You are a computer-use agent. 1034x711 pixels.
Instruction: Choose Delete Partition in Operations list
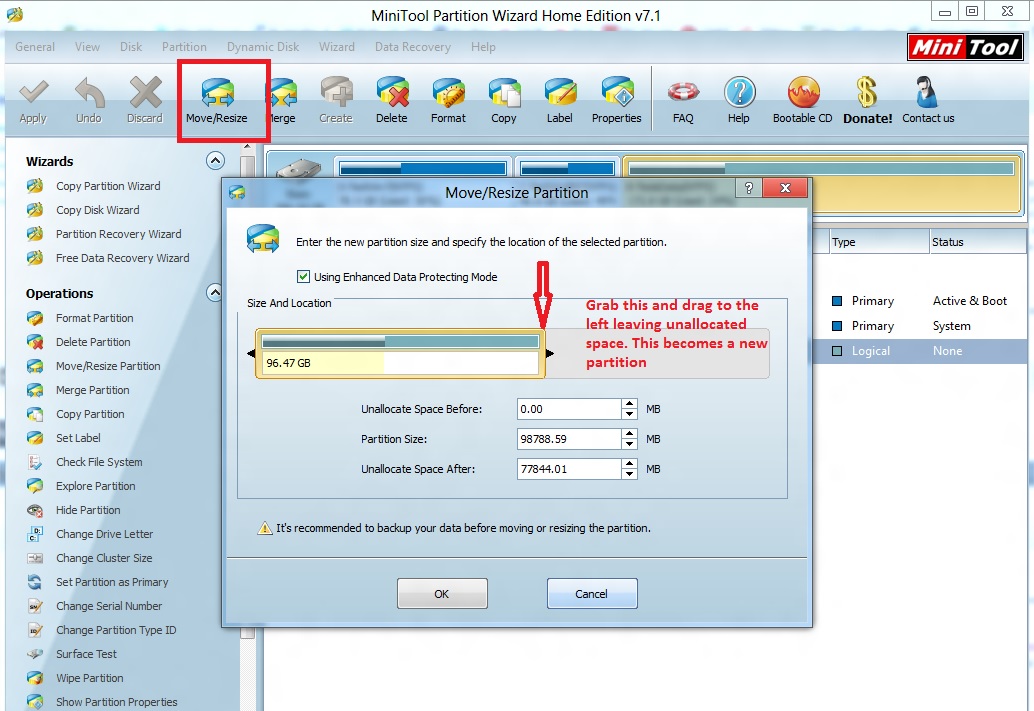(x=93, y=342)
